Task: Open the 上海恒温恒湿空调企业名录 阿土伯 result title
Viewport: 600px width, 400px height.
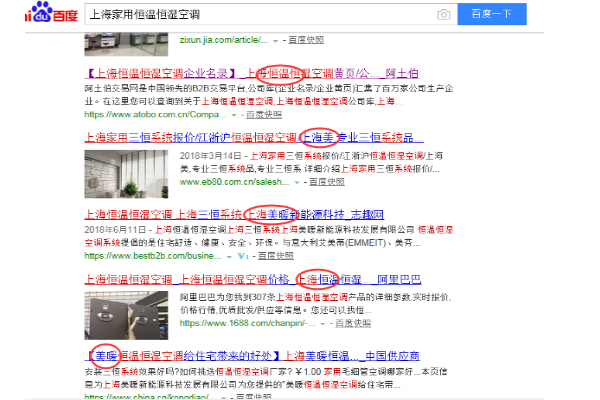Action: point(251,73)
